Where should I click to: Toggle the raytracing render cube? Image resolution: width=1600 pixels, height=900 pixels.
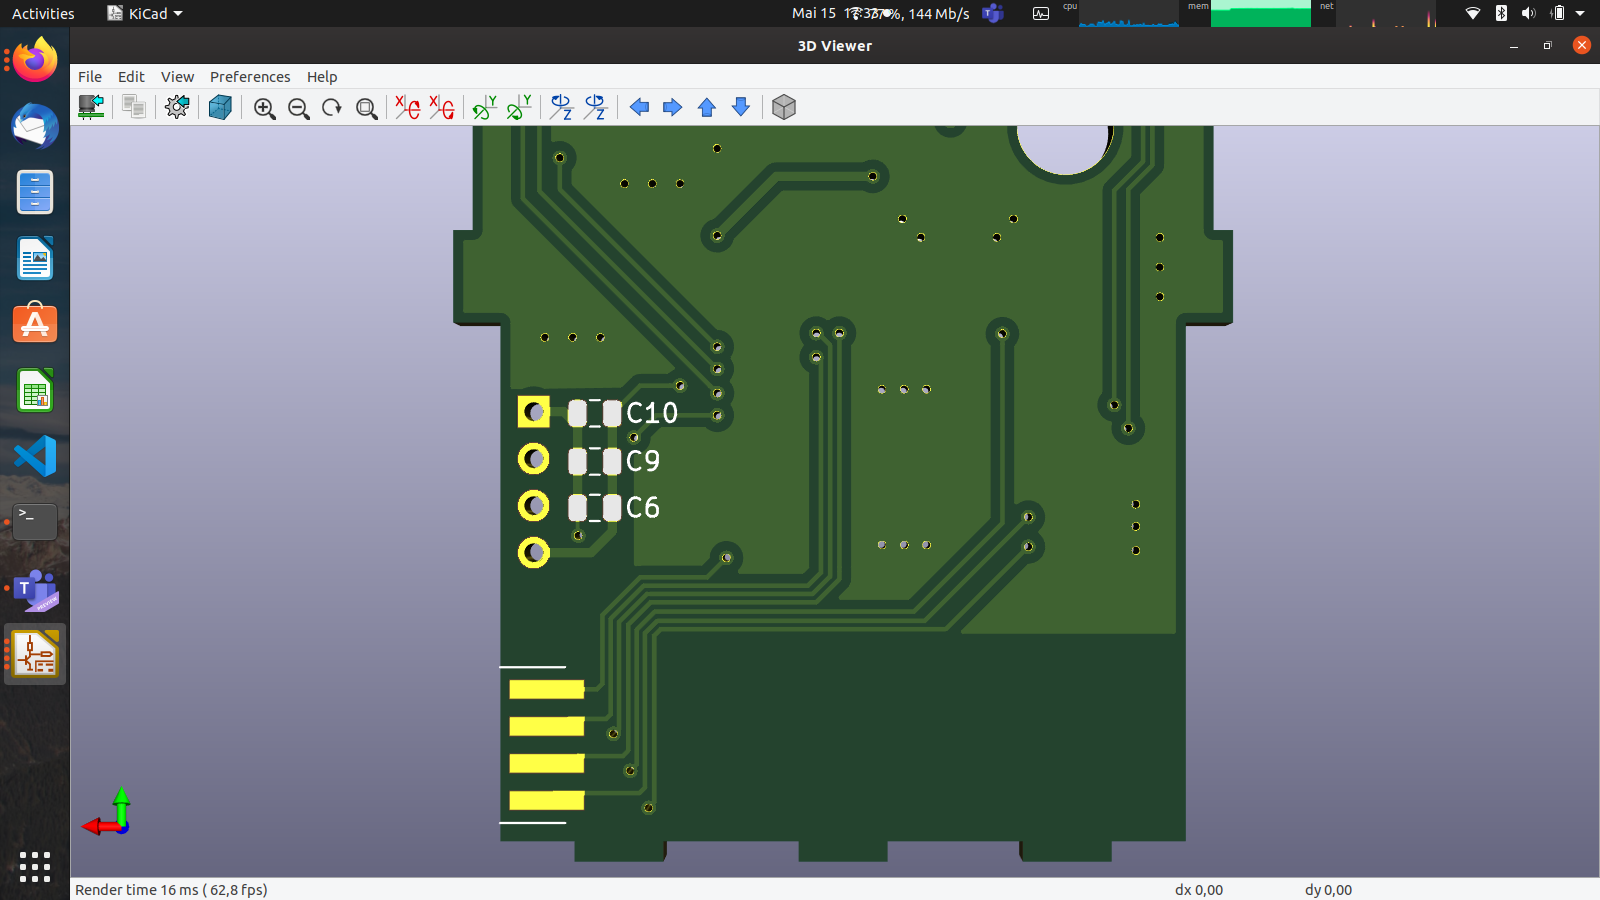[x=220, y=107]
